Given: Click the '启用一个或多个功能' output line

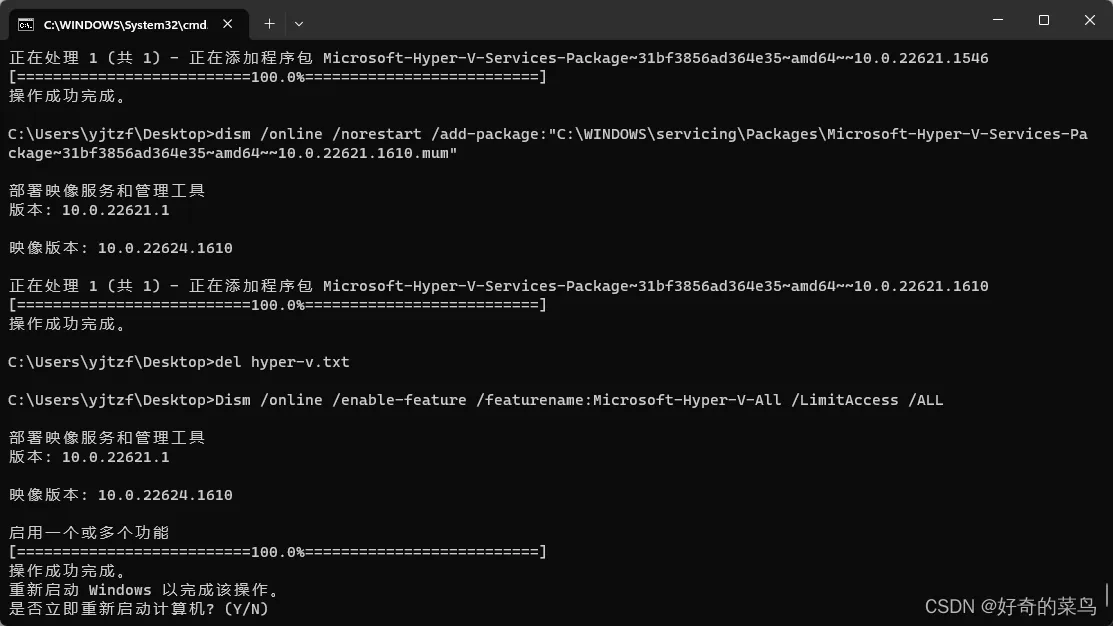Looking at the screenshot, I should click(89, 533).
